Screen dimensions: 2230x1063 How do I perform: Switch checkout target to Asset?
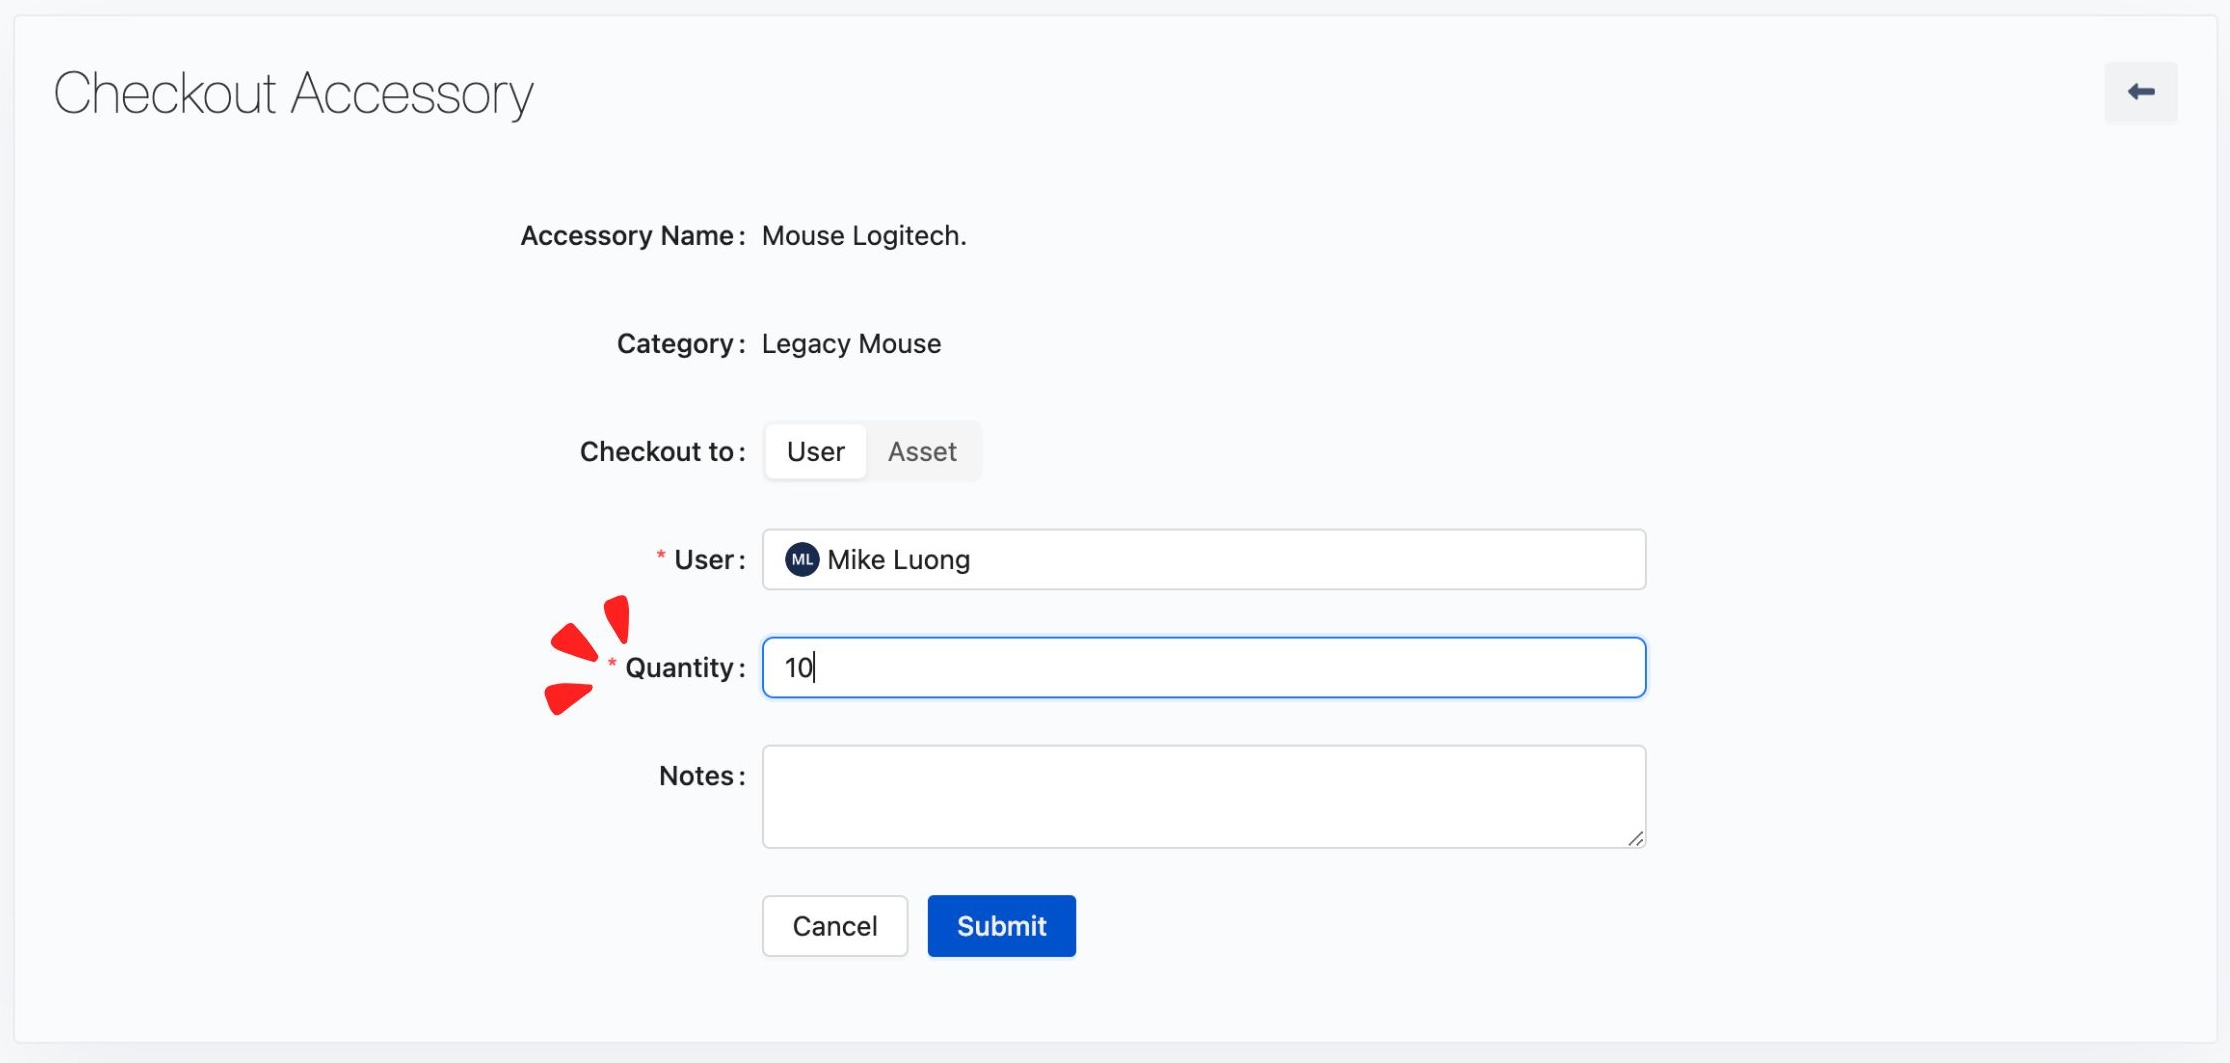[x=922, y=452]
